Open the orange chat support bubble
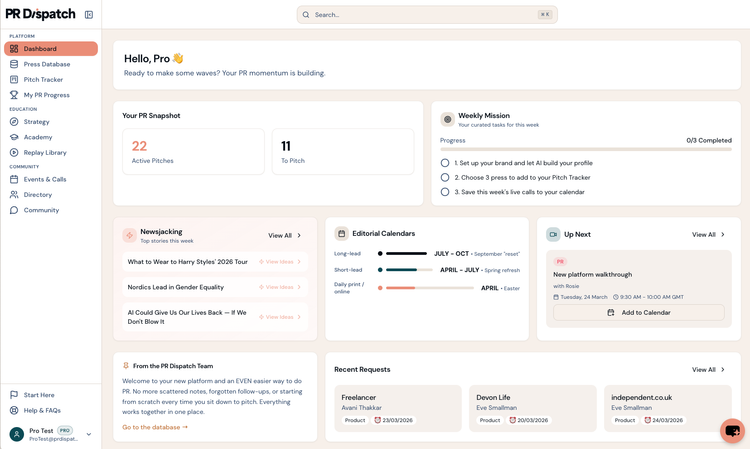 (732, 431)
